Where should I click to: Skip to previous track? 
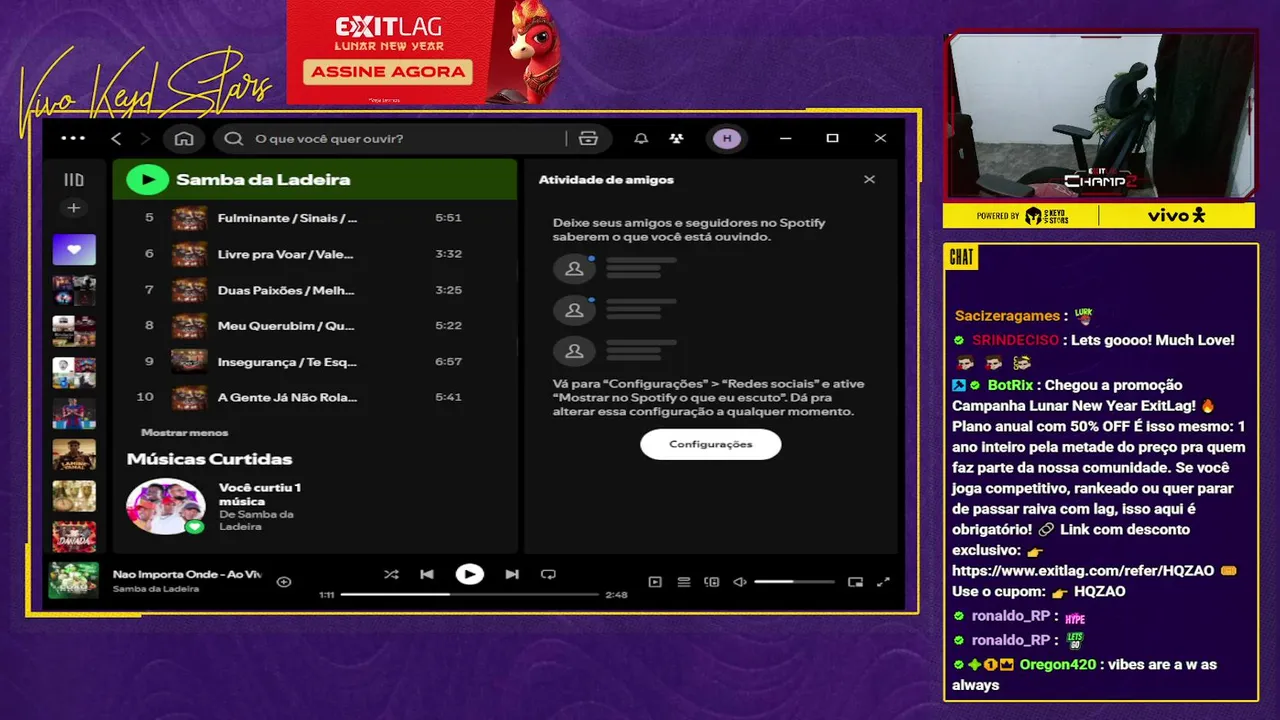(x=427, y=574)
